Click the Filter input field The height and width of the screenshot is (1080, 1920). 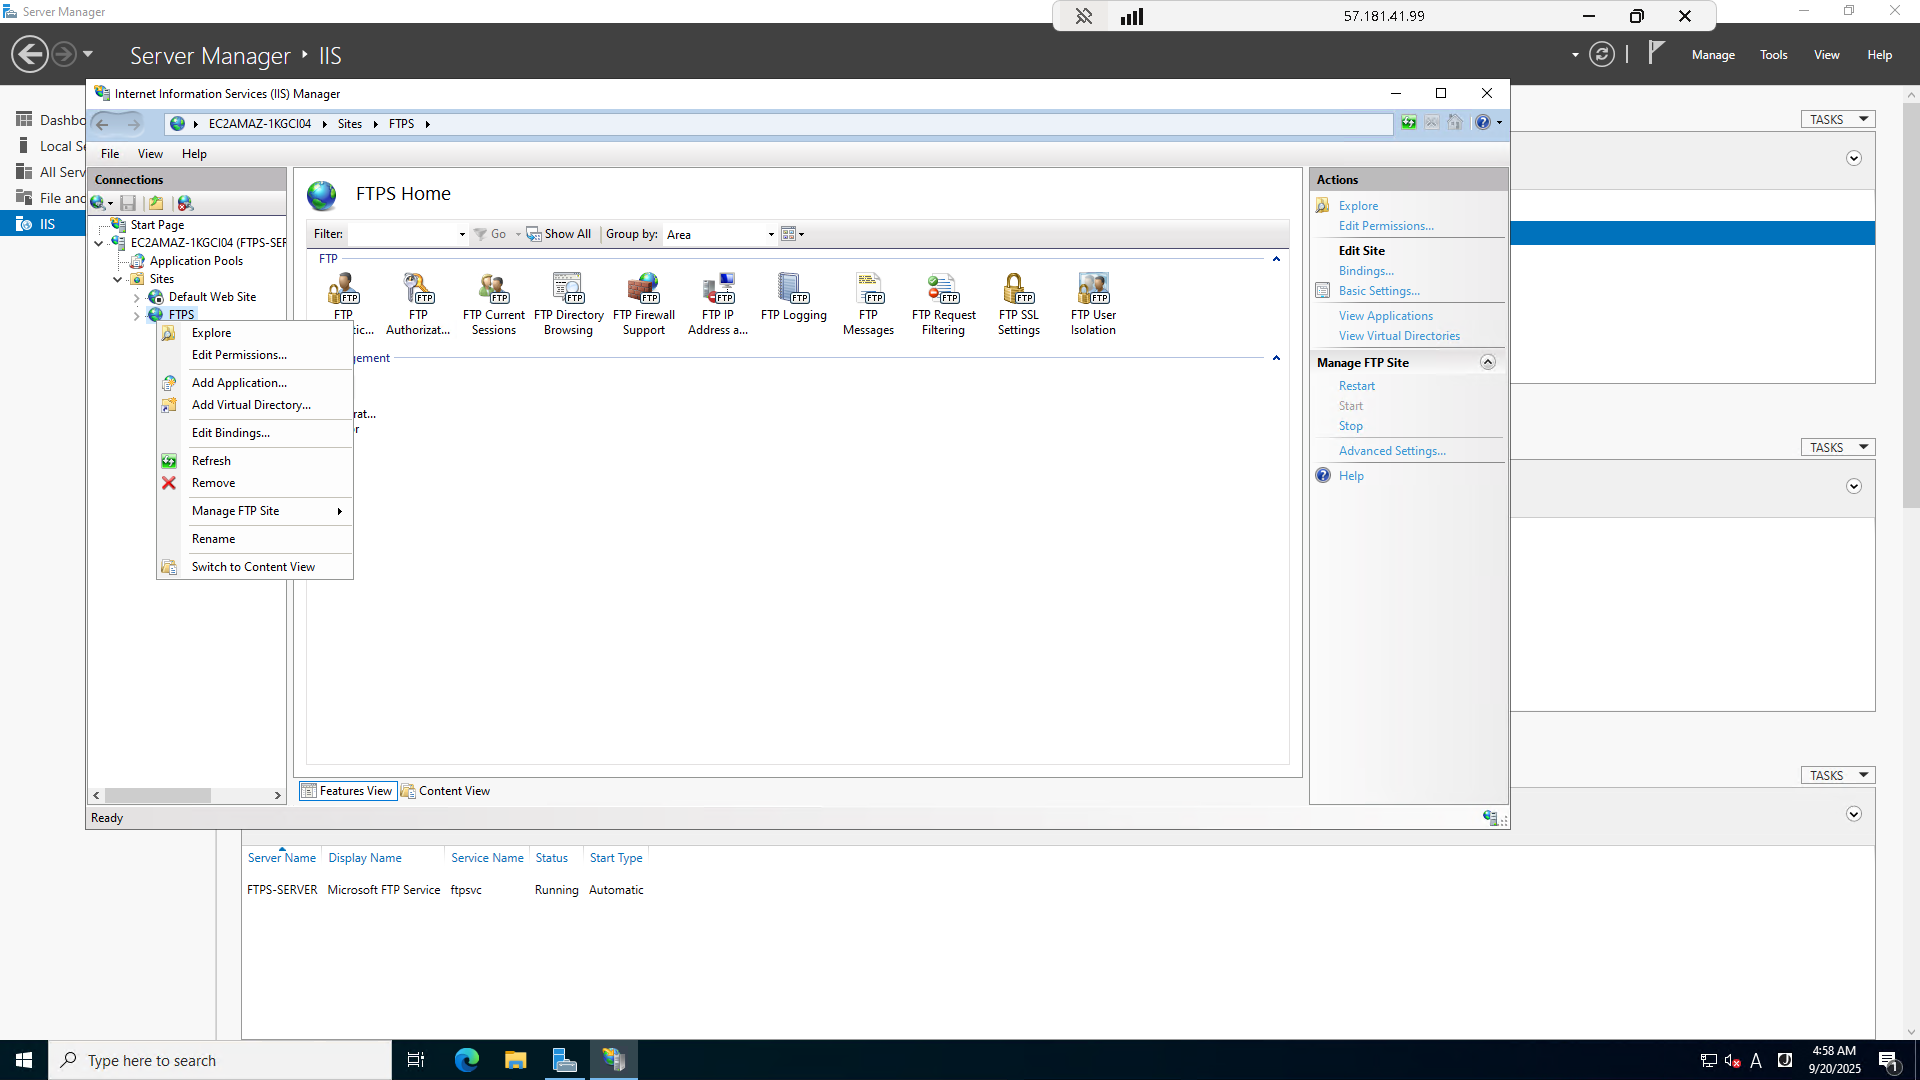tap(402, 235)
